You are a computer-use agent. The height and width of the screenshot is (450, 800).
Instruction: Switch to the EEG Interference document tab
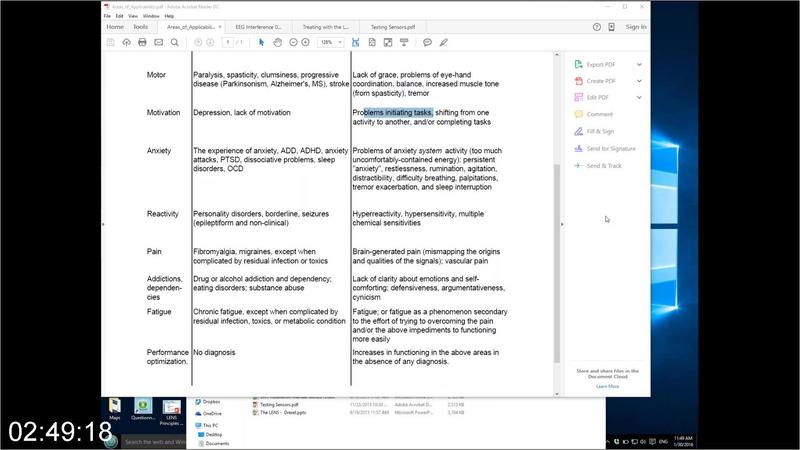tap(258, 27)
